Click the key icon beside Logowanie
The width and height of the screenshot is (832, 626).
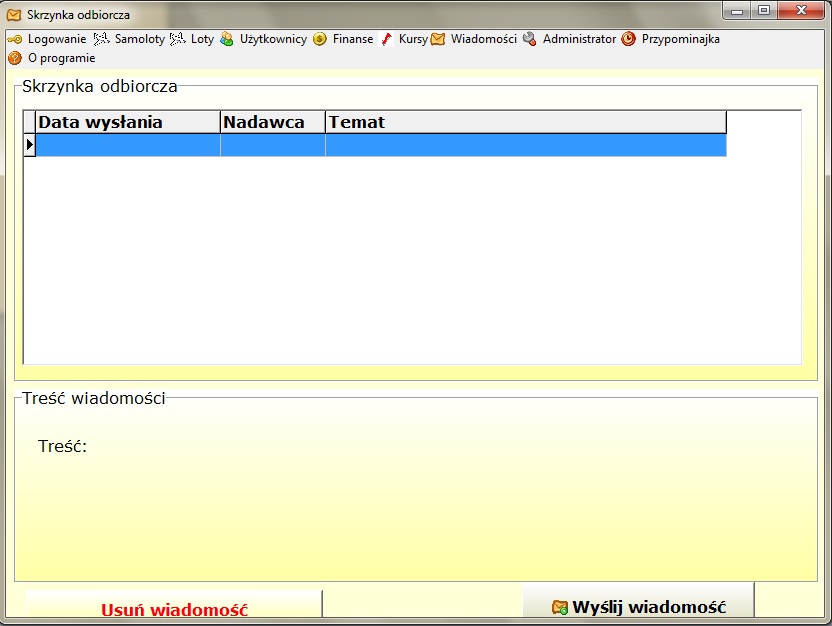[x=15, y=39]
